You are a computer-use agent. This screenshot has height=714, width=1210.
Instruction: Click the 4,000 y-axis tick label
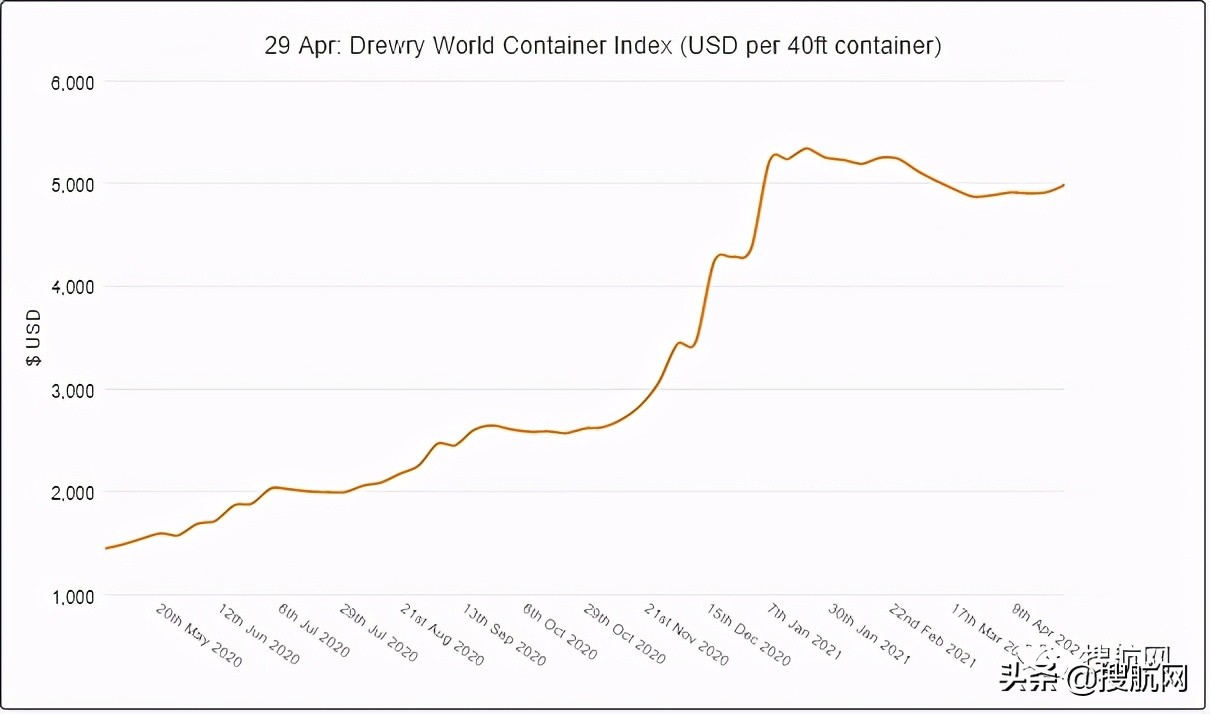pyautogui.click(x=72, y=288)
